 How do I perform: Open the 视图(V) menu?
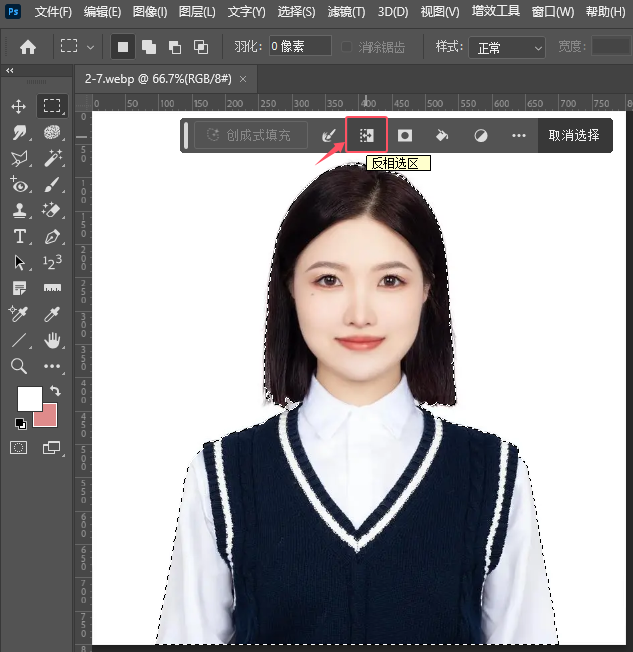coord(440,12)
